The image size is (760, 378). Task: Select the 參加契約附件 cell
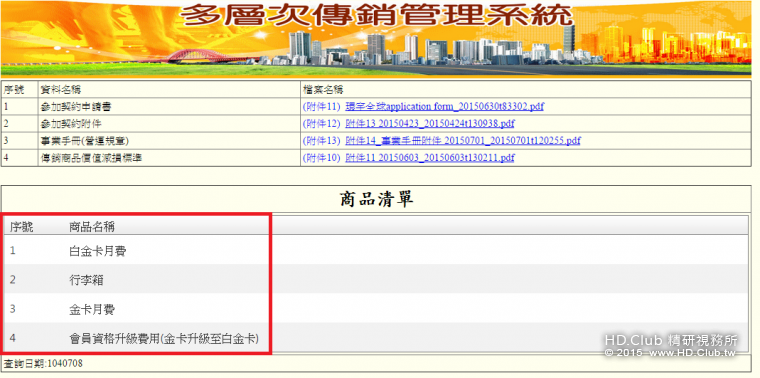pos(169,124)
